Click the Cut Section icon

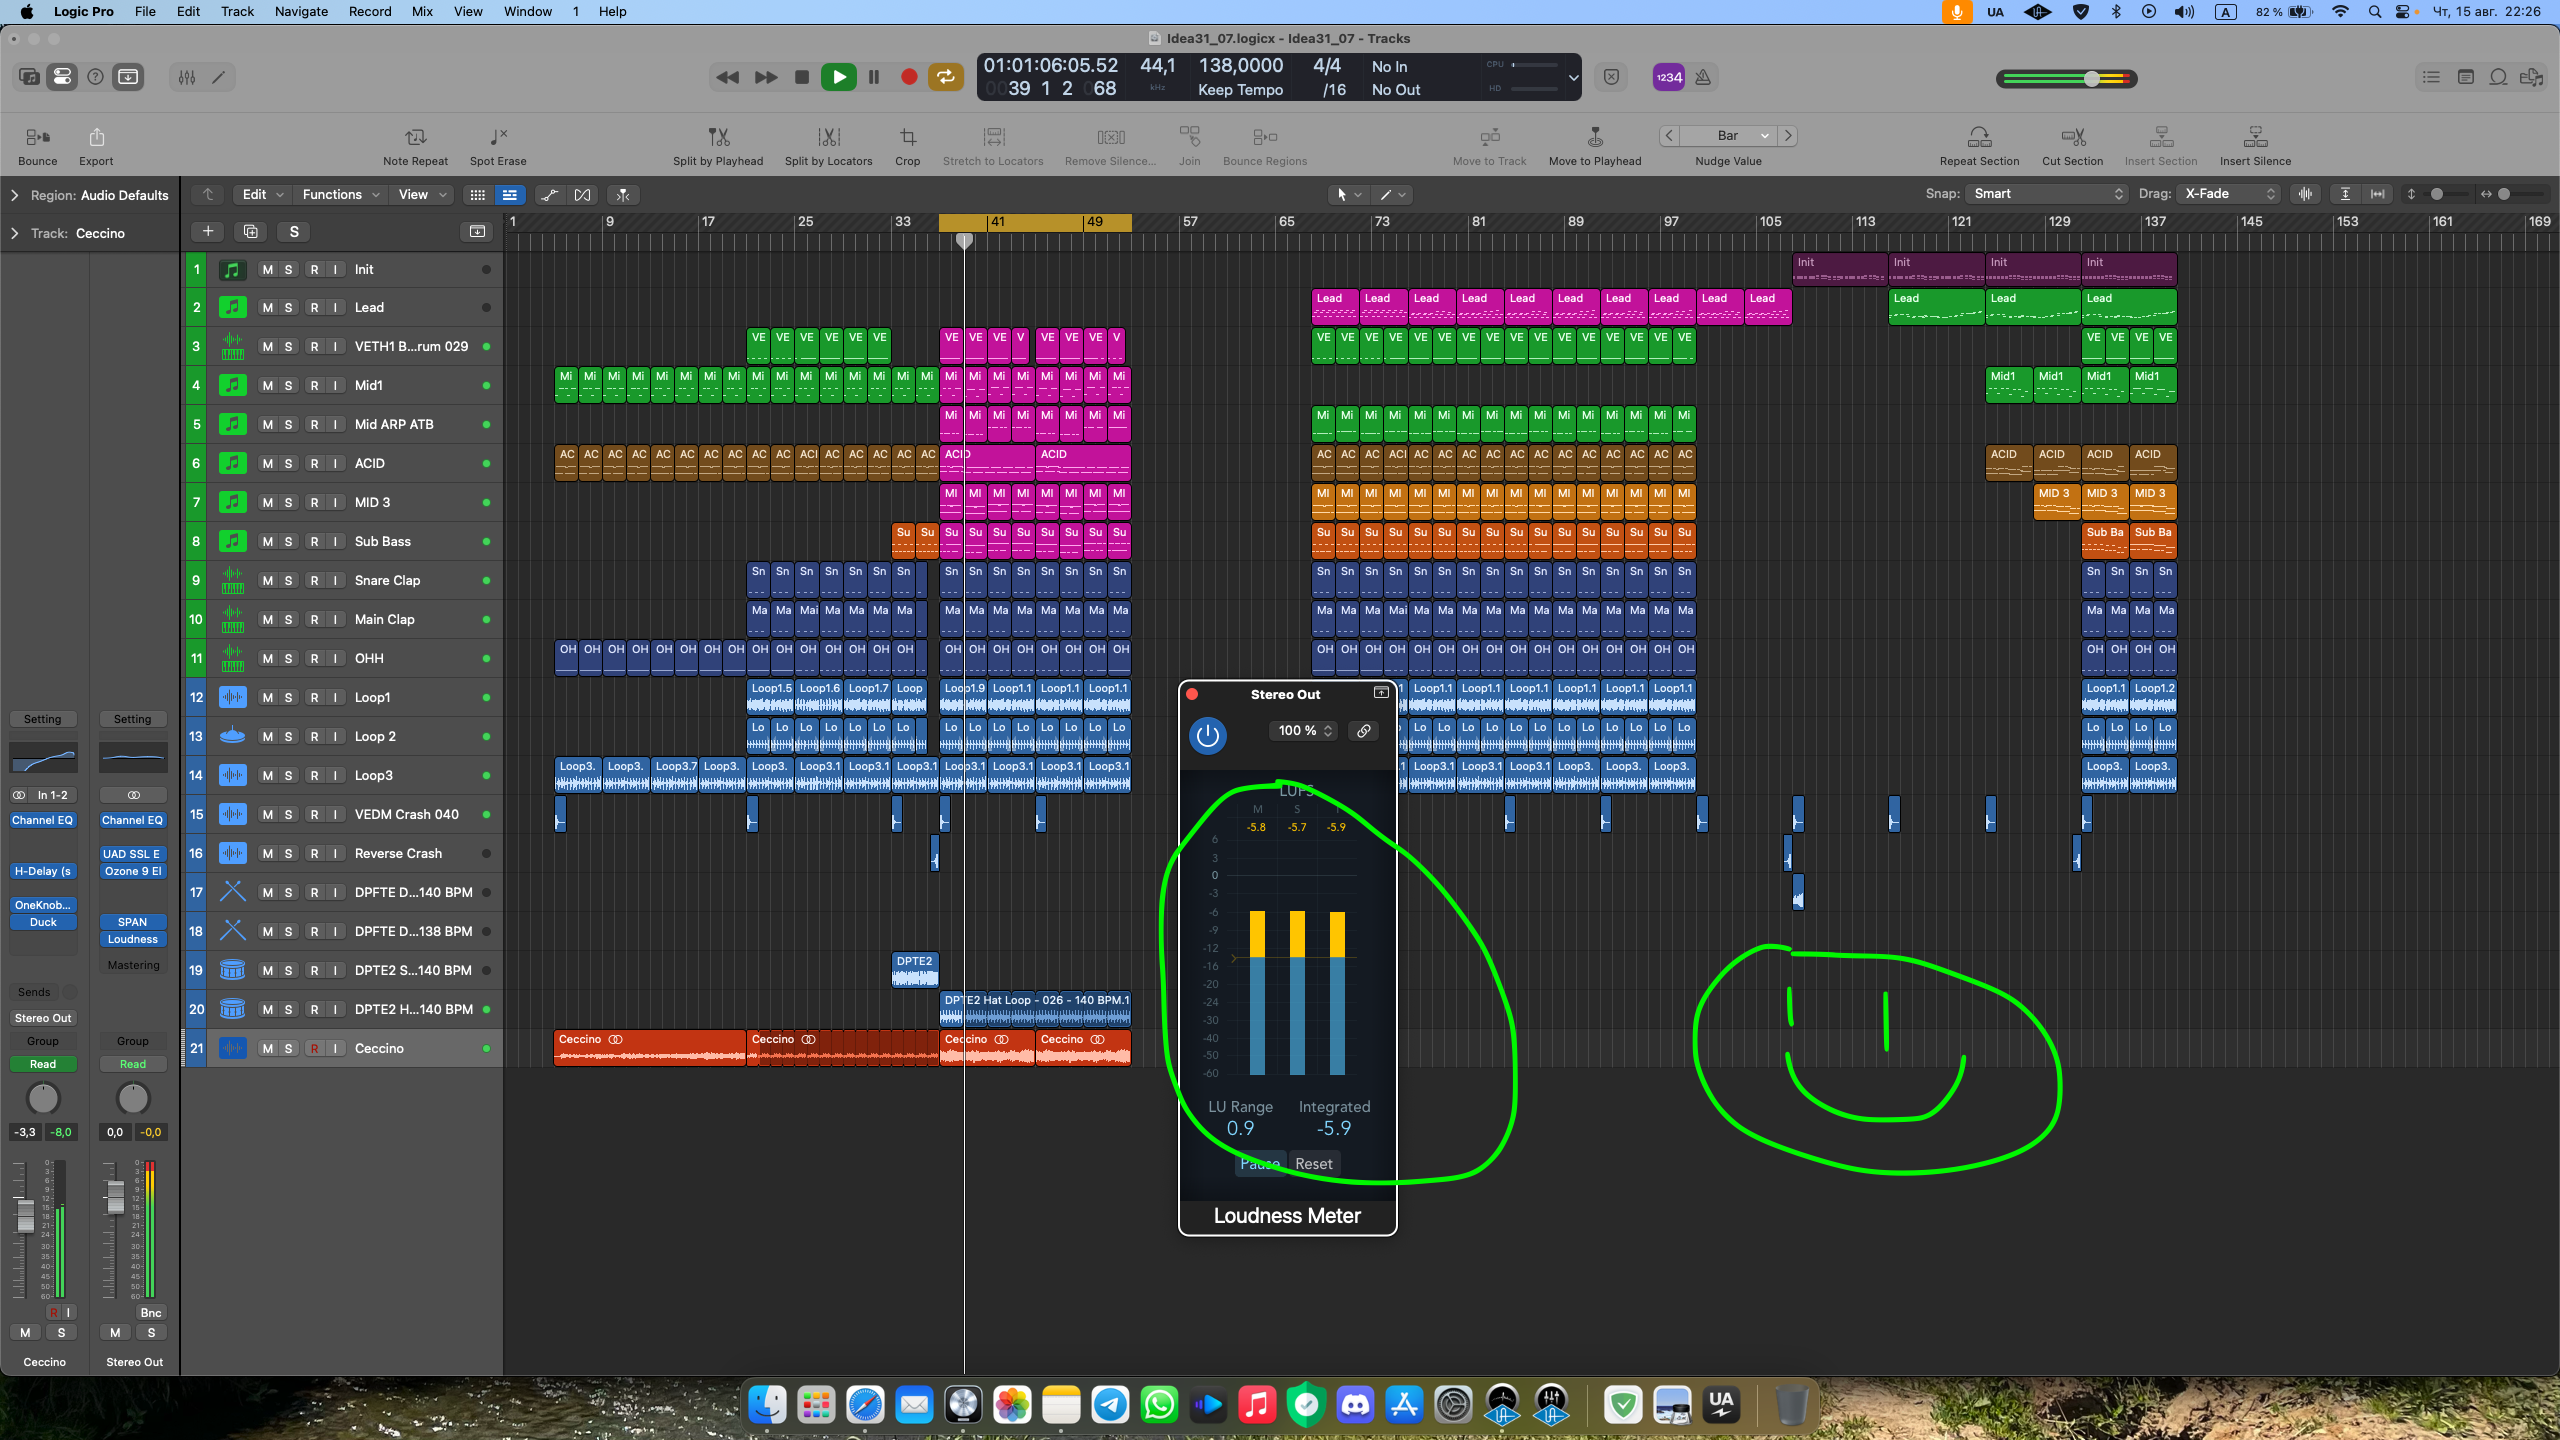tap(2072, 137)
